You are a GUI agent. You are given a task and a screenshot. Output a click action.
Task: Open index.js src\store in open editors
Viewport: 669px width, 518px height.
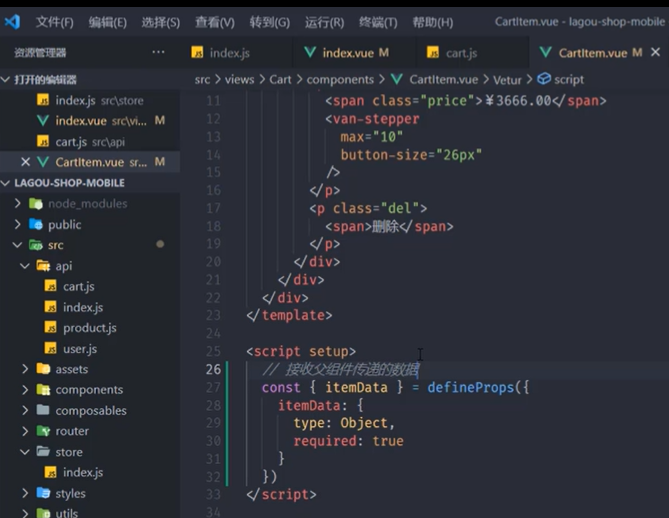[90, 100]
